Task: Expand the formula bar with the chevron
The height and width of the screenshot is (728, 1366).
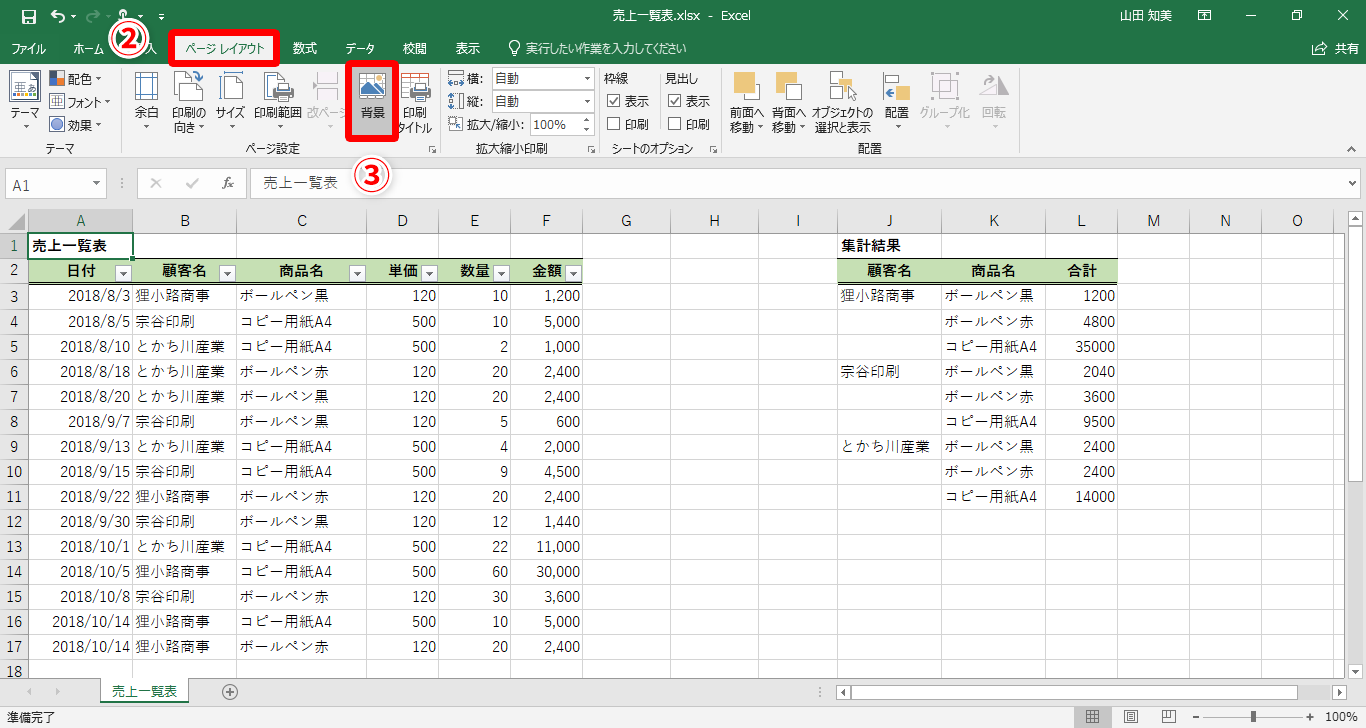Action: [1354, 183]
